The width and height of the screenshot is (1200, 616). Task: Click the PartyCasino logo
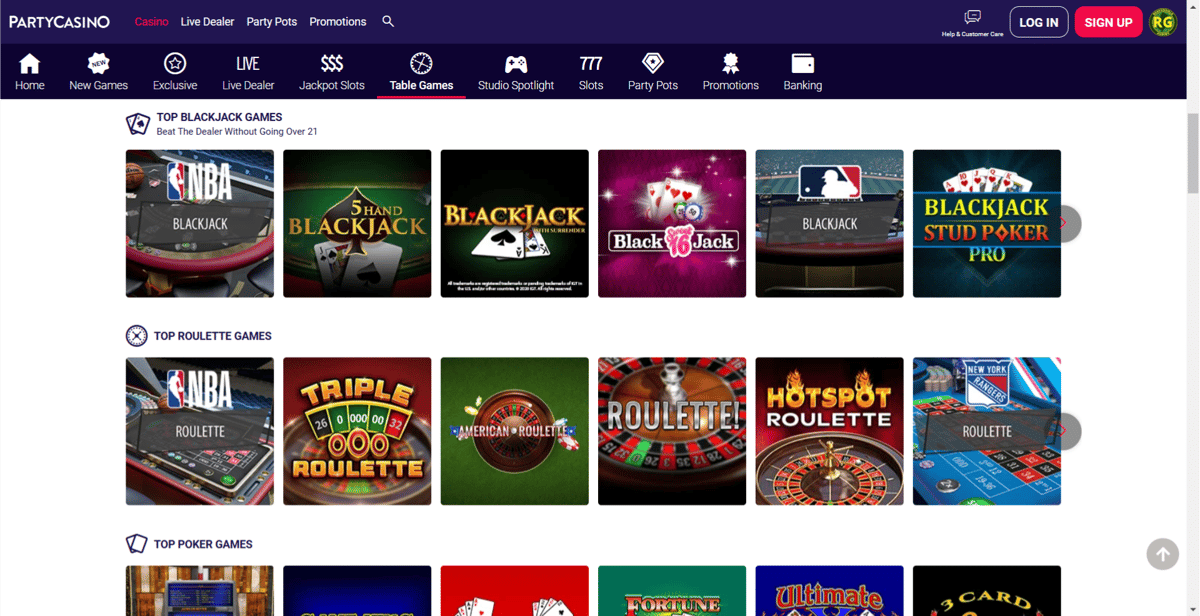[x=59, y=22]
